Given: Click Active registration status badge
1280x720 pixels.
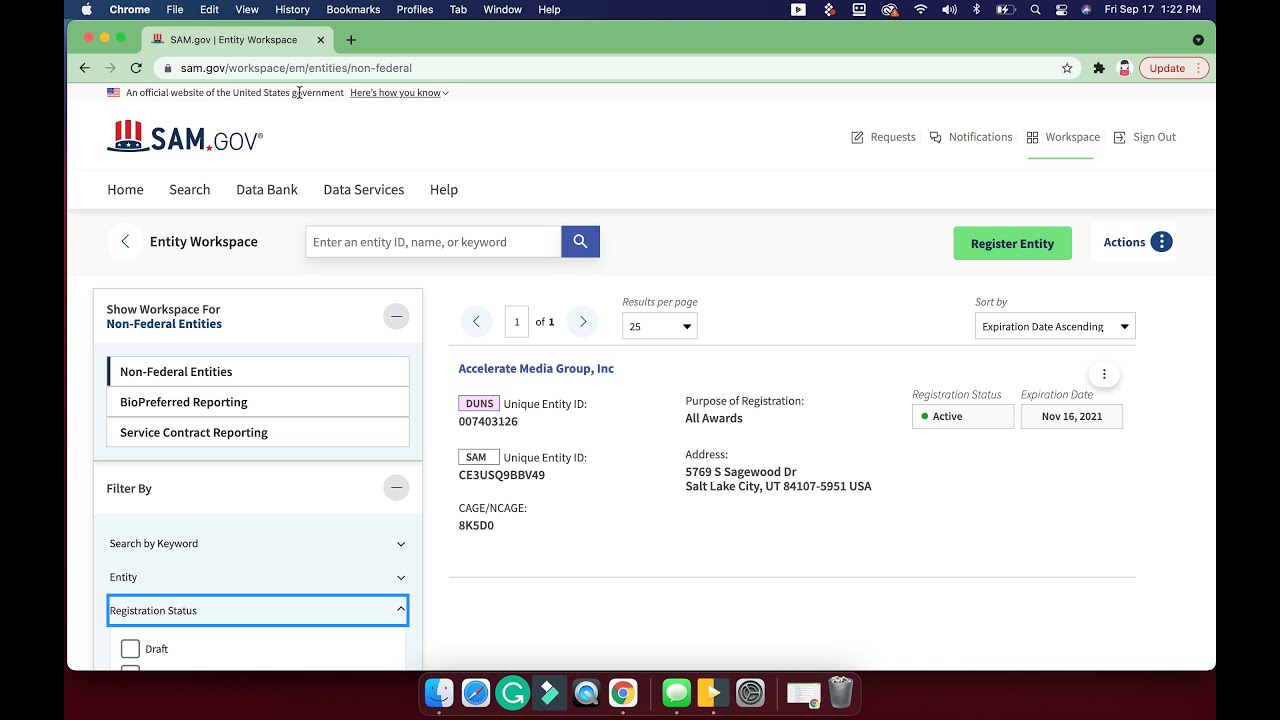Looking at the screenshot, I should coord(963,416).
